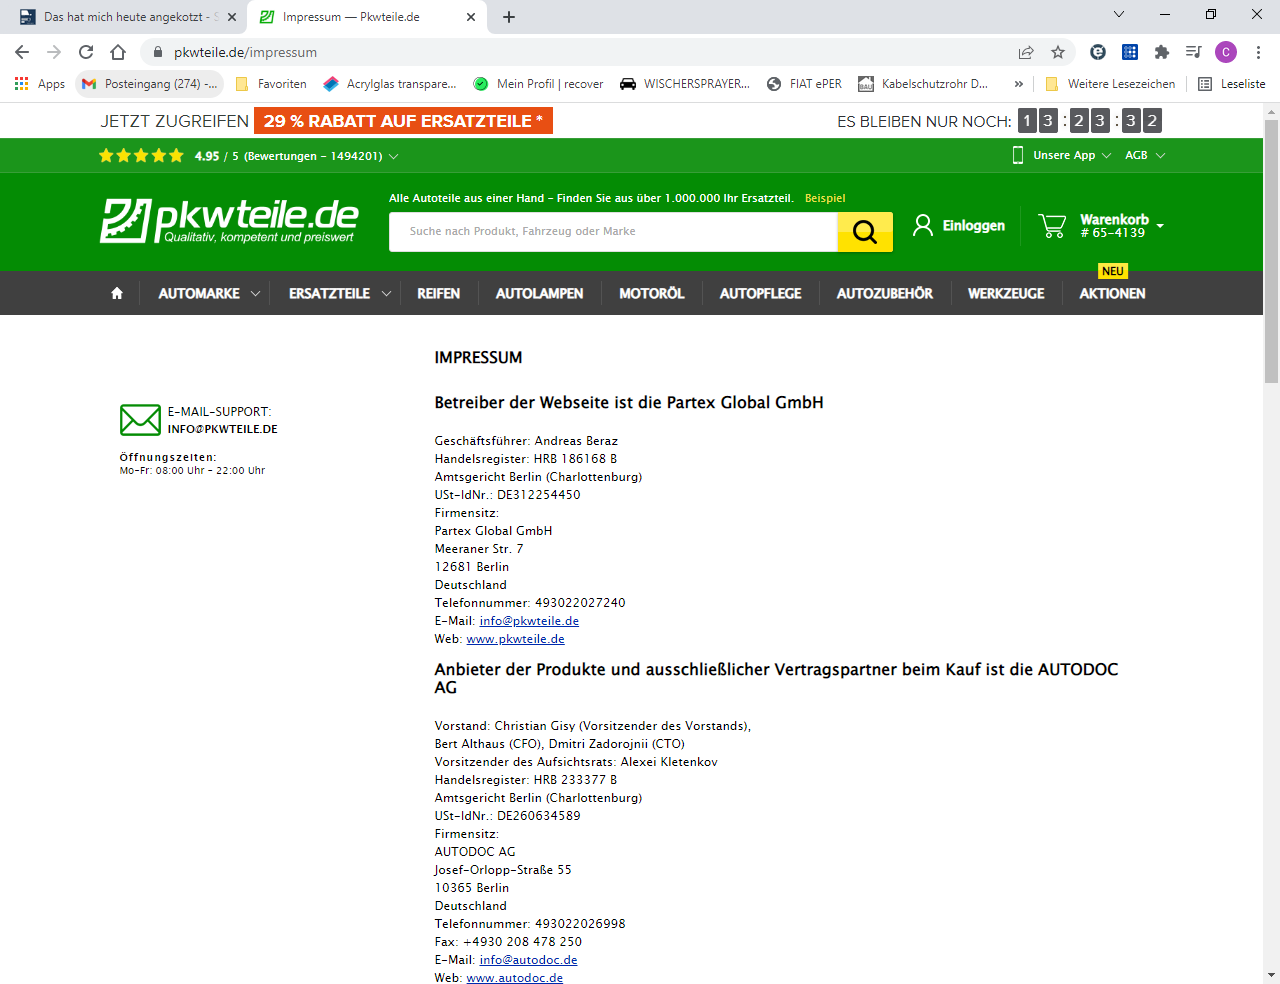Select the AKTIONEN menu item
Screen dimensions: 1280x984
pos(1112,293)
